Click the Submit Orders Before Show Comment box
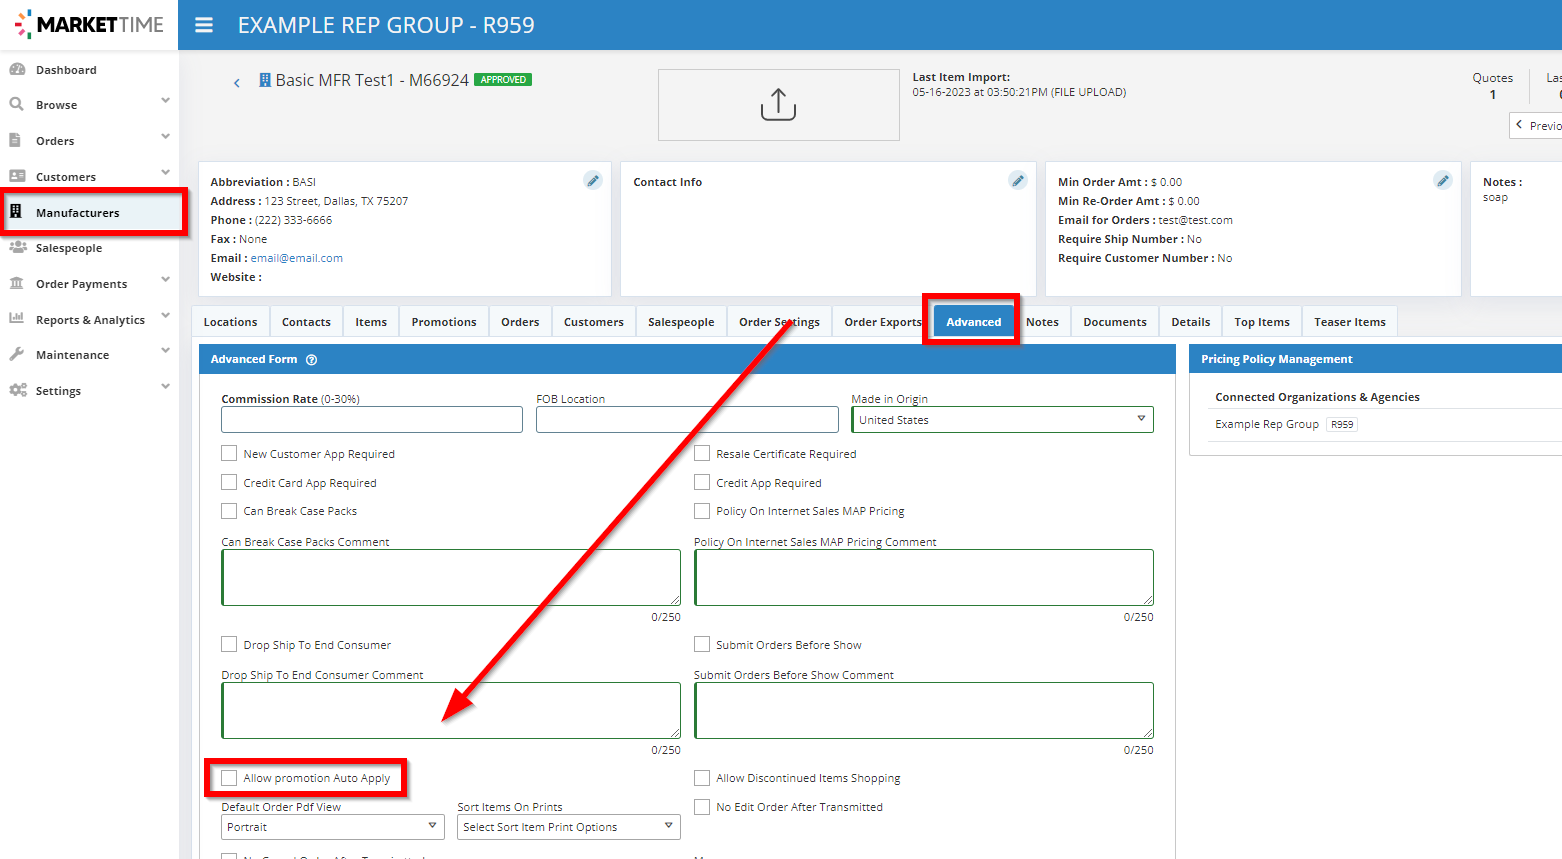The height and width of the screenshot is (859, 1562). pos(924,711)
